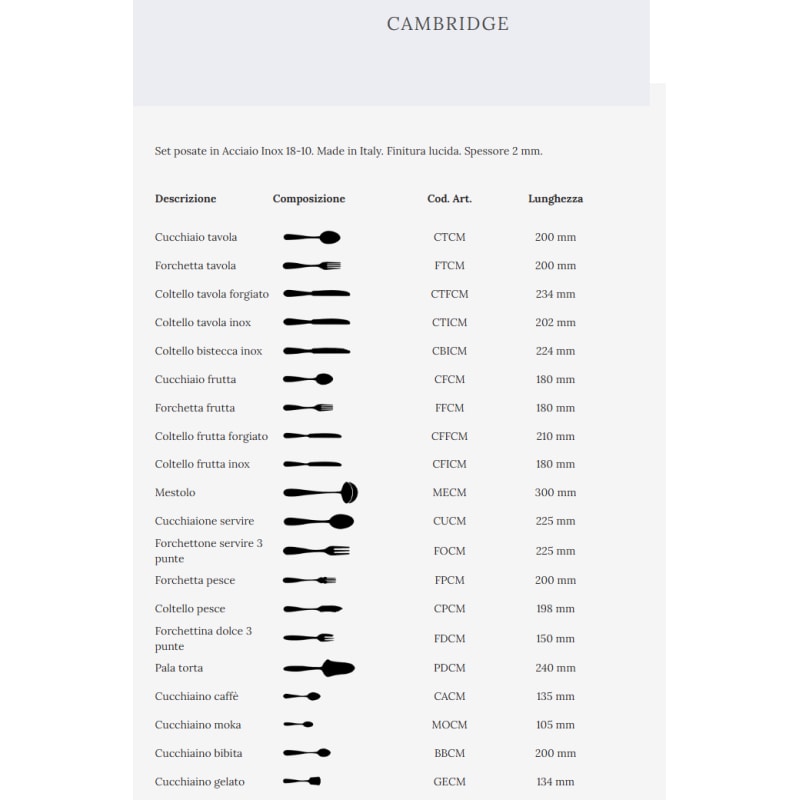Select the ladle icon next to Mestolo

click(x=320, y=493)
